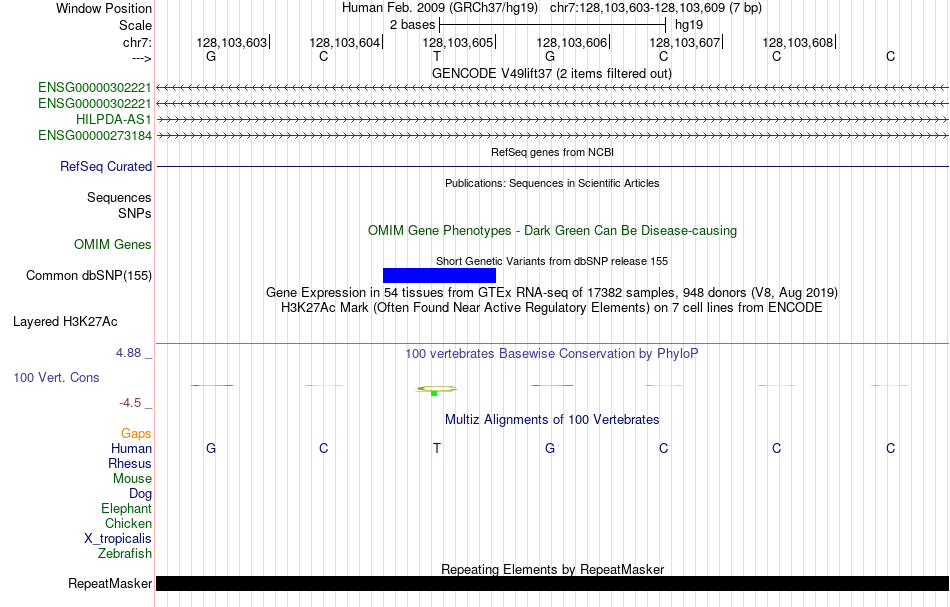Click the 4.88 PhyloP upper axis value

click(x=128, y=353)
